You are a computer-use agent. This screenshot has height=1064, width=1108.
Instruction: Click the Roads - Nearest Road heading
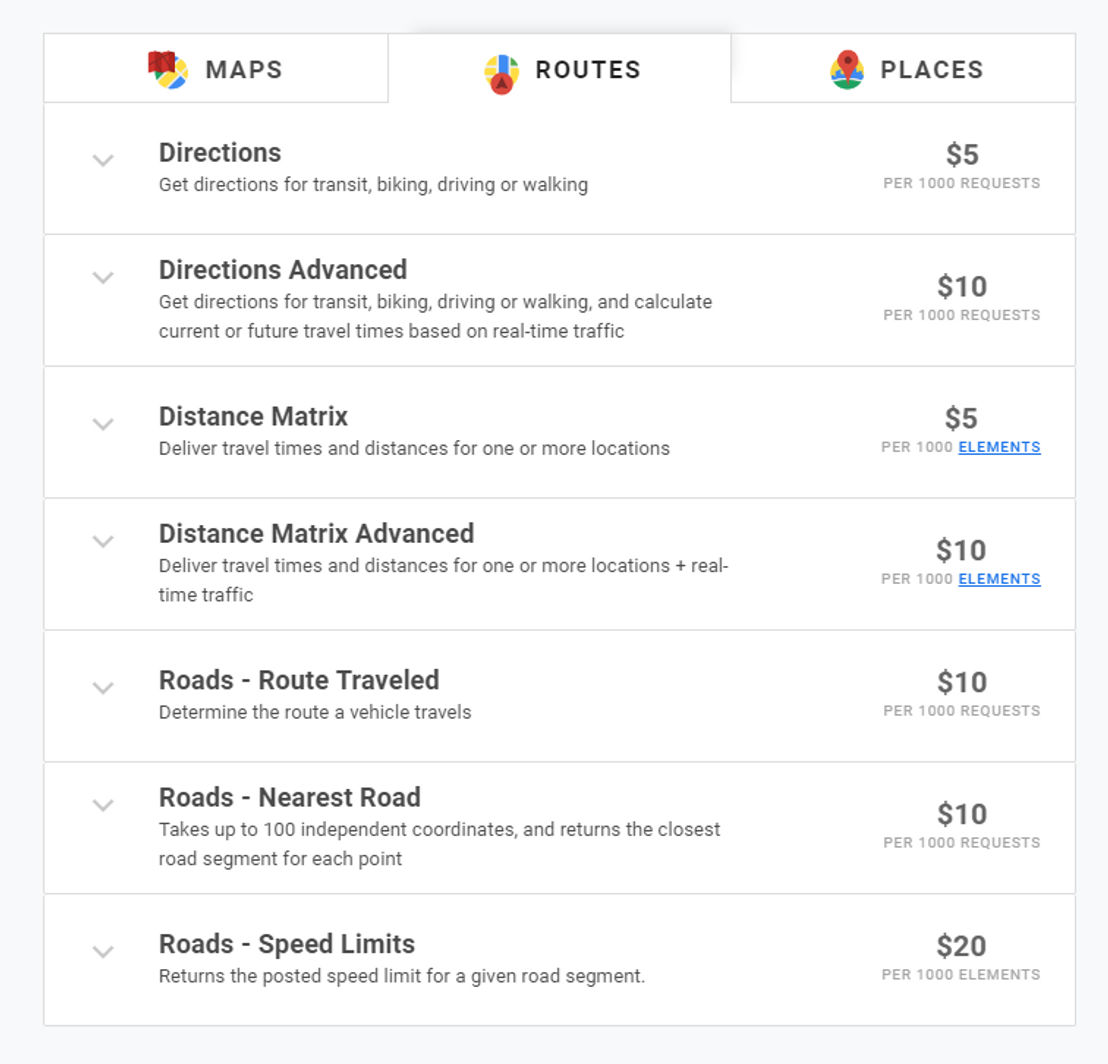290,798
